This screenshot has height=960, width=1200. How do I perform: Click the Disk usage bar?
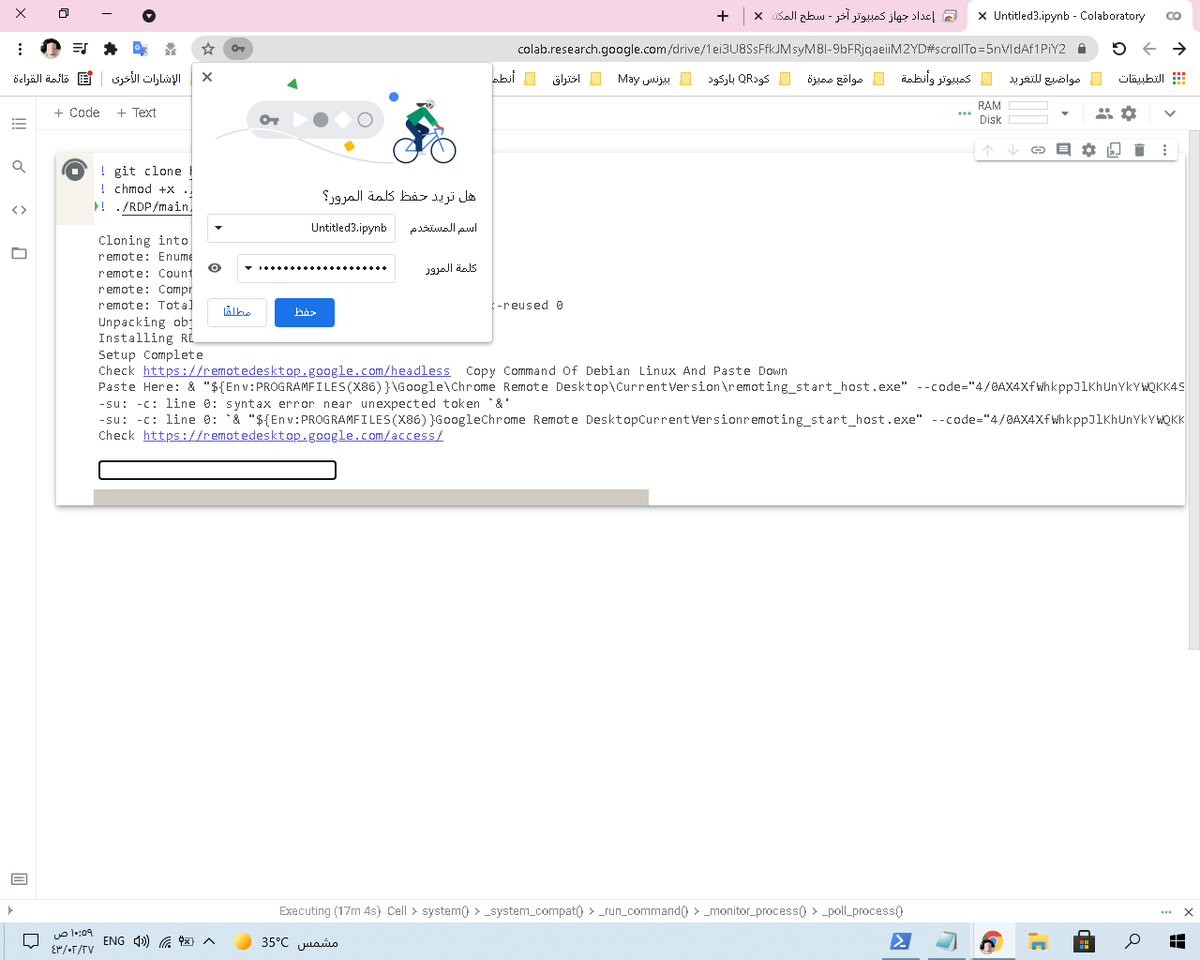tap(1028, 120)
